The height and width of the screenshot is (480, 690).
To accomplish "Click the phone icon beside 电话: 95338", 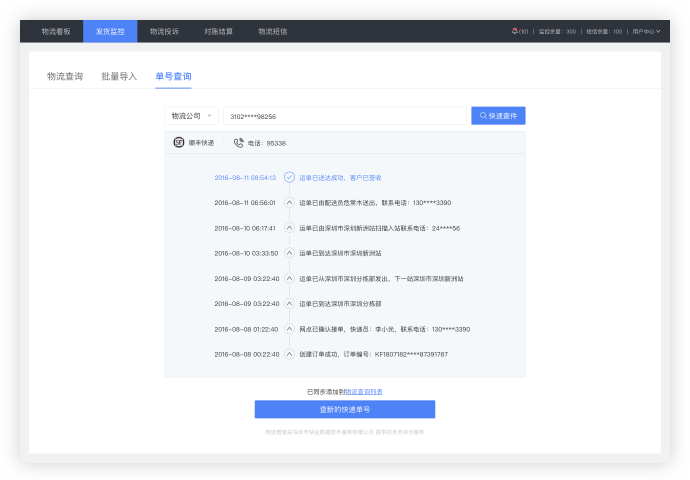I will click(238, 143).
